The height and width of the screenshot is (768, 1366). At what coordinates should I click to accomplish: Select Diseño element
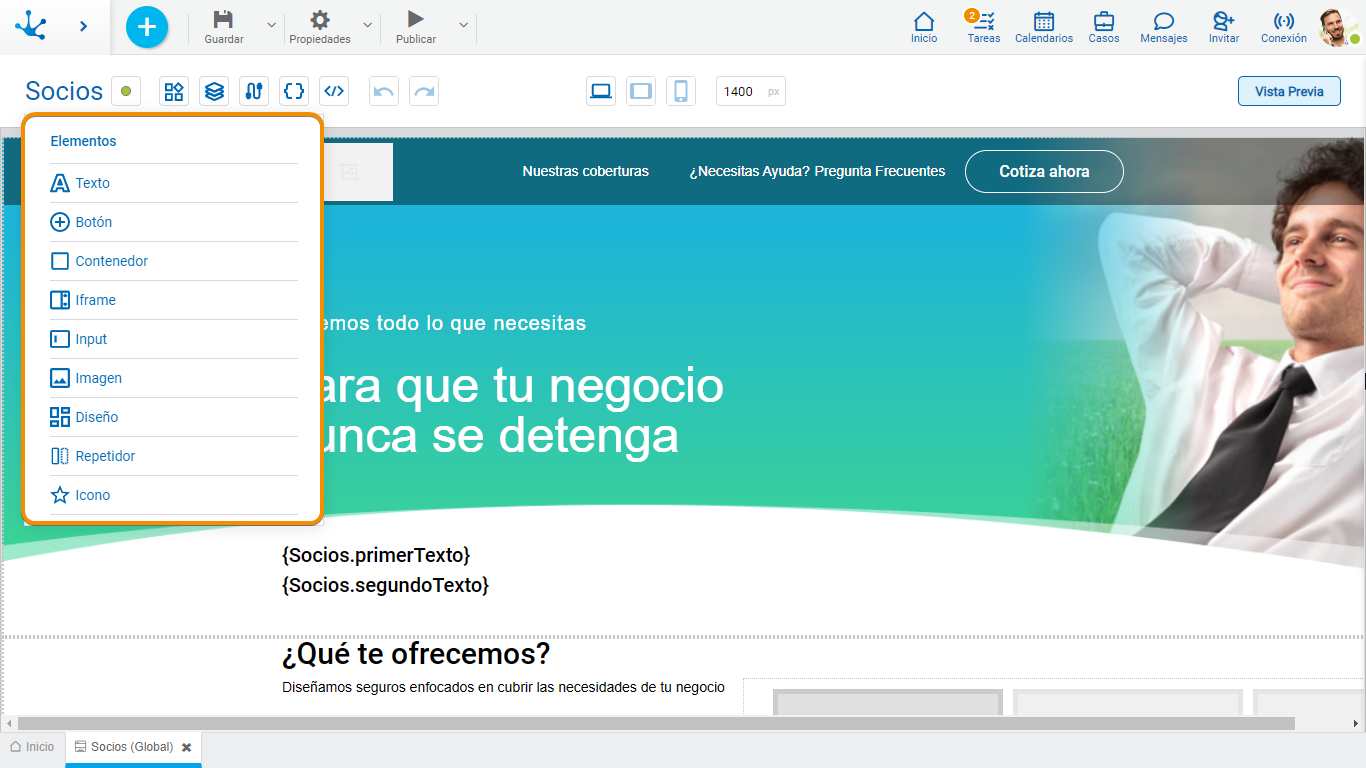point(173,417)
